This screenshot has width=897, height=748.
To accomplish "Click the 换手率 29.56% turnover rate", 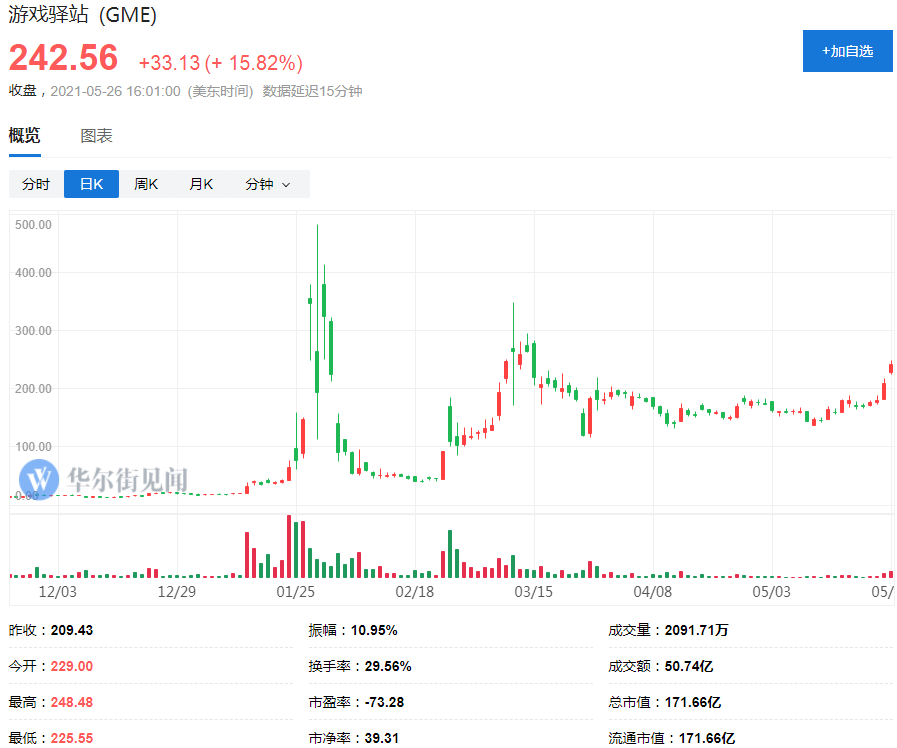I will [388, 666].
